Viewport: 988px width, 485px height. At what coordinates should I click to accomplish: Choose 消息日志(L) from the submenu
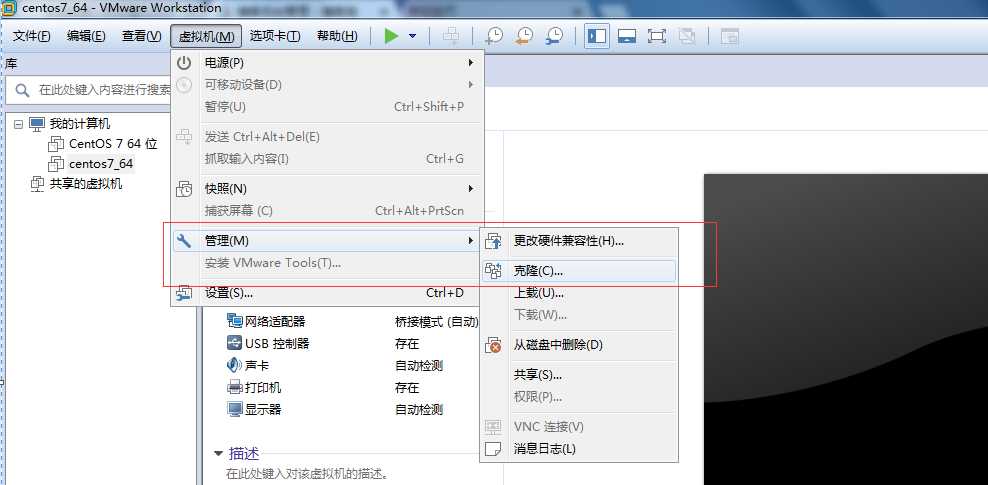point(578,449)
